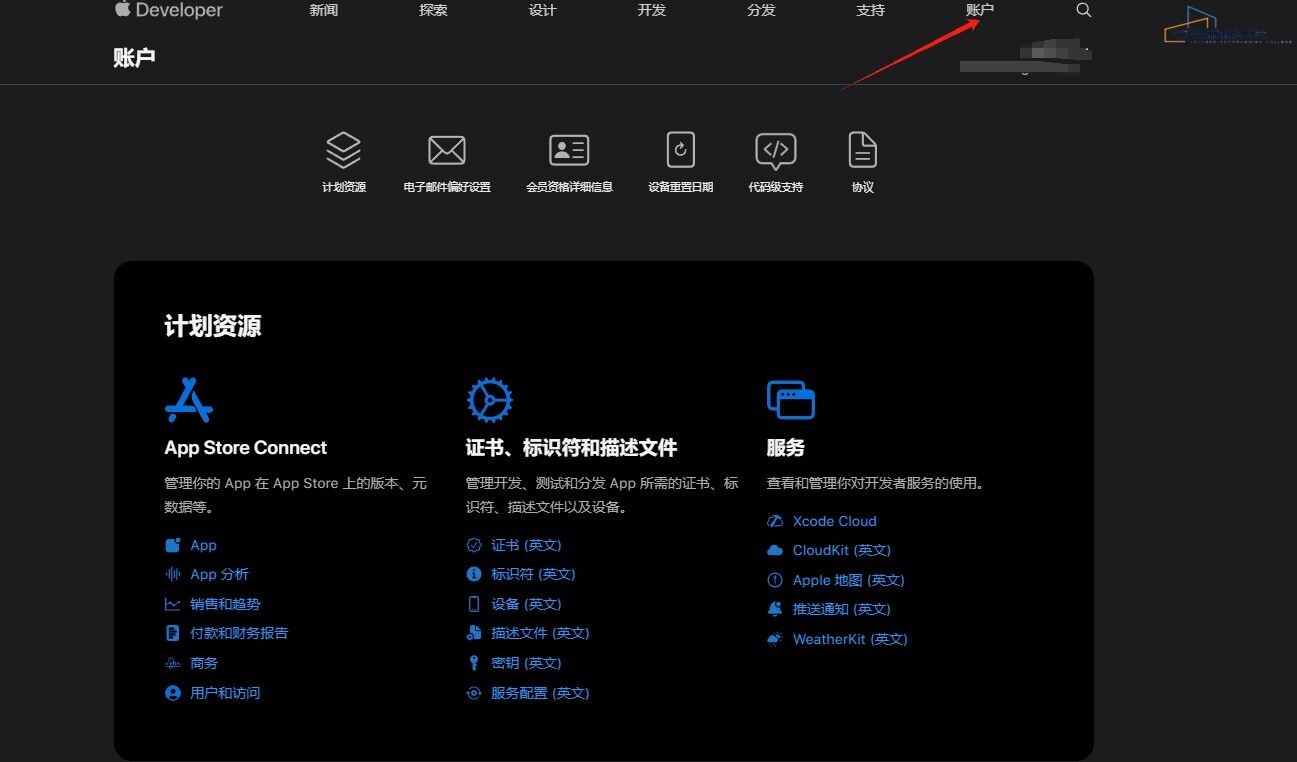Viewport: 1297px width, 762px height.
Task: Click the App Store Connect heading
Action: 246,448
